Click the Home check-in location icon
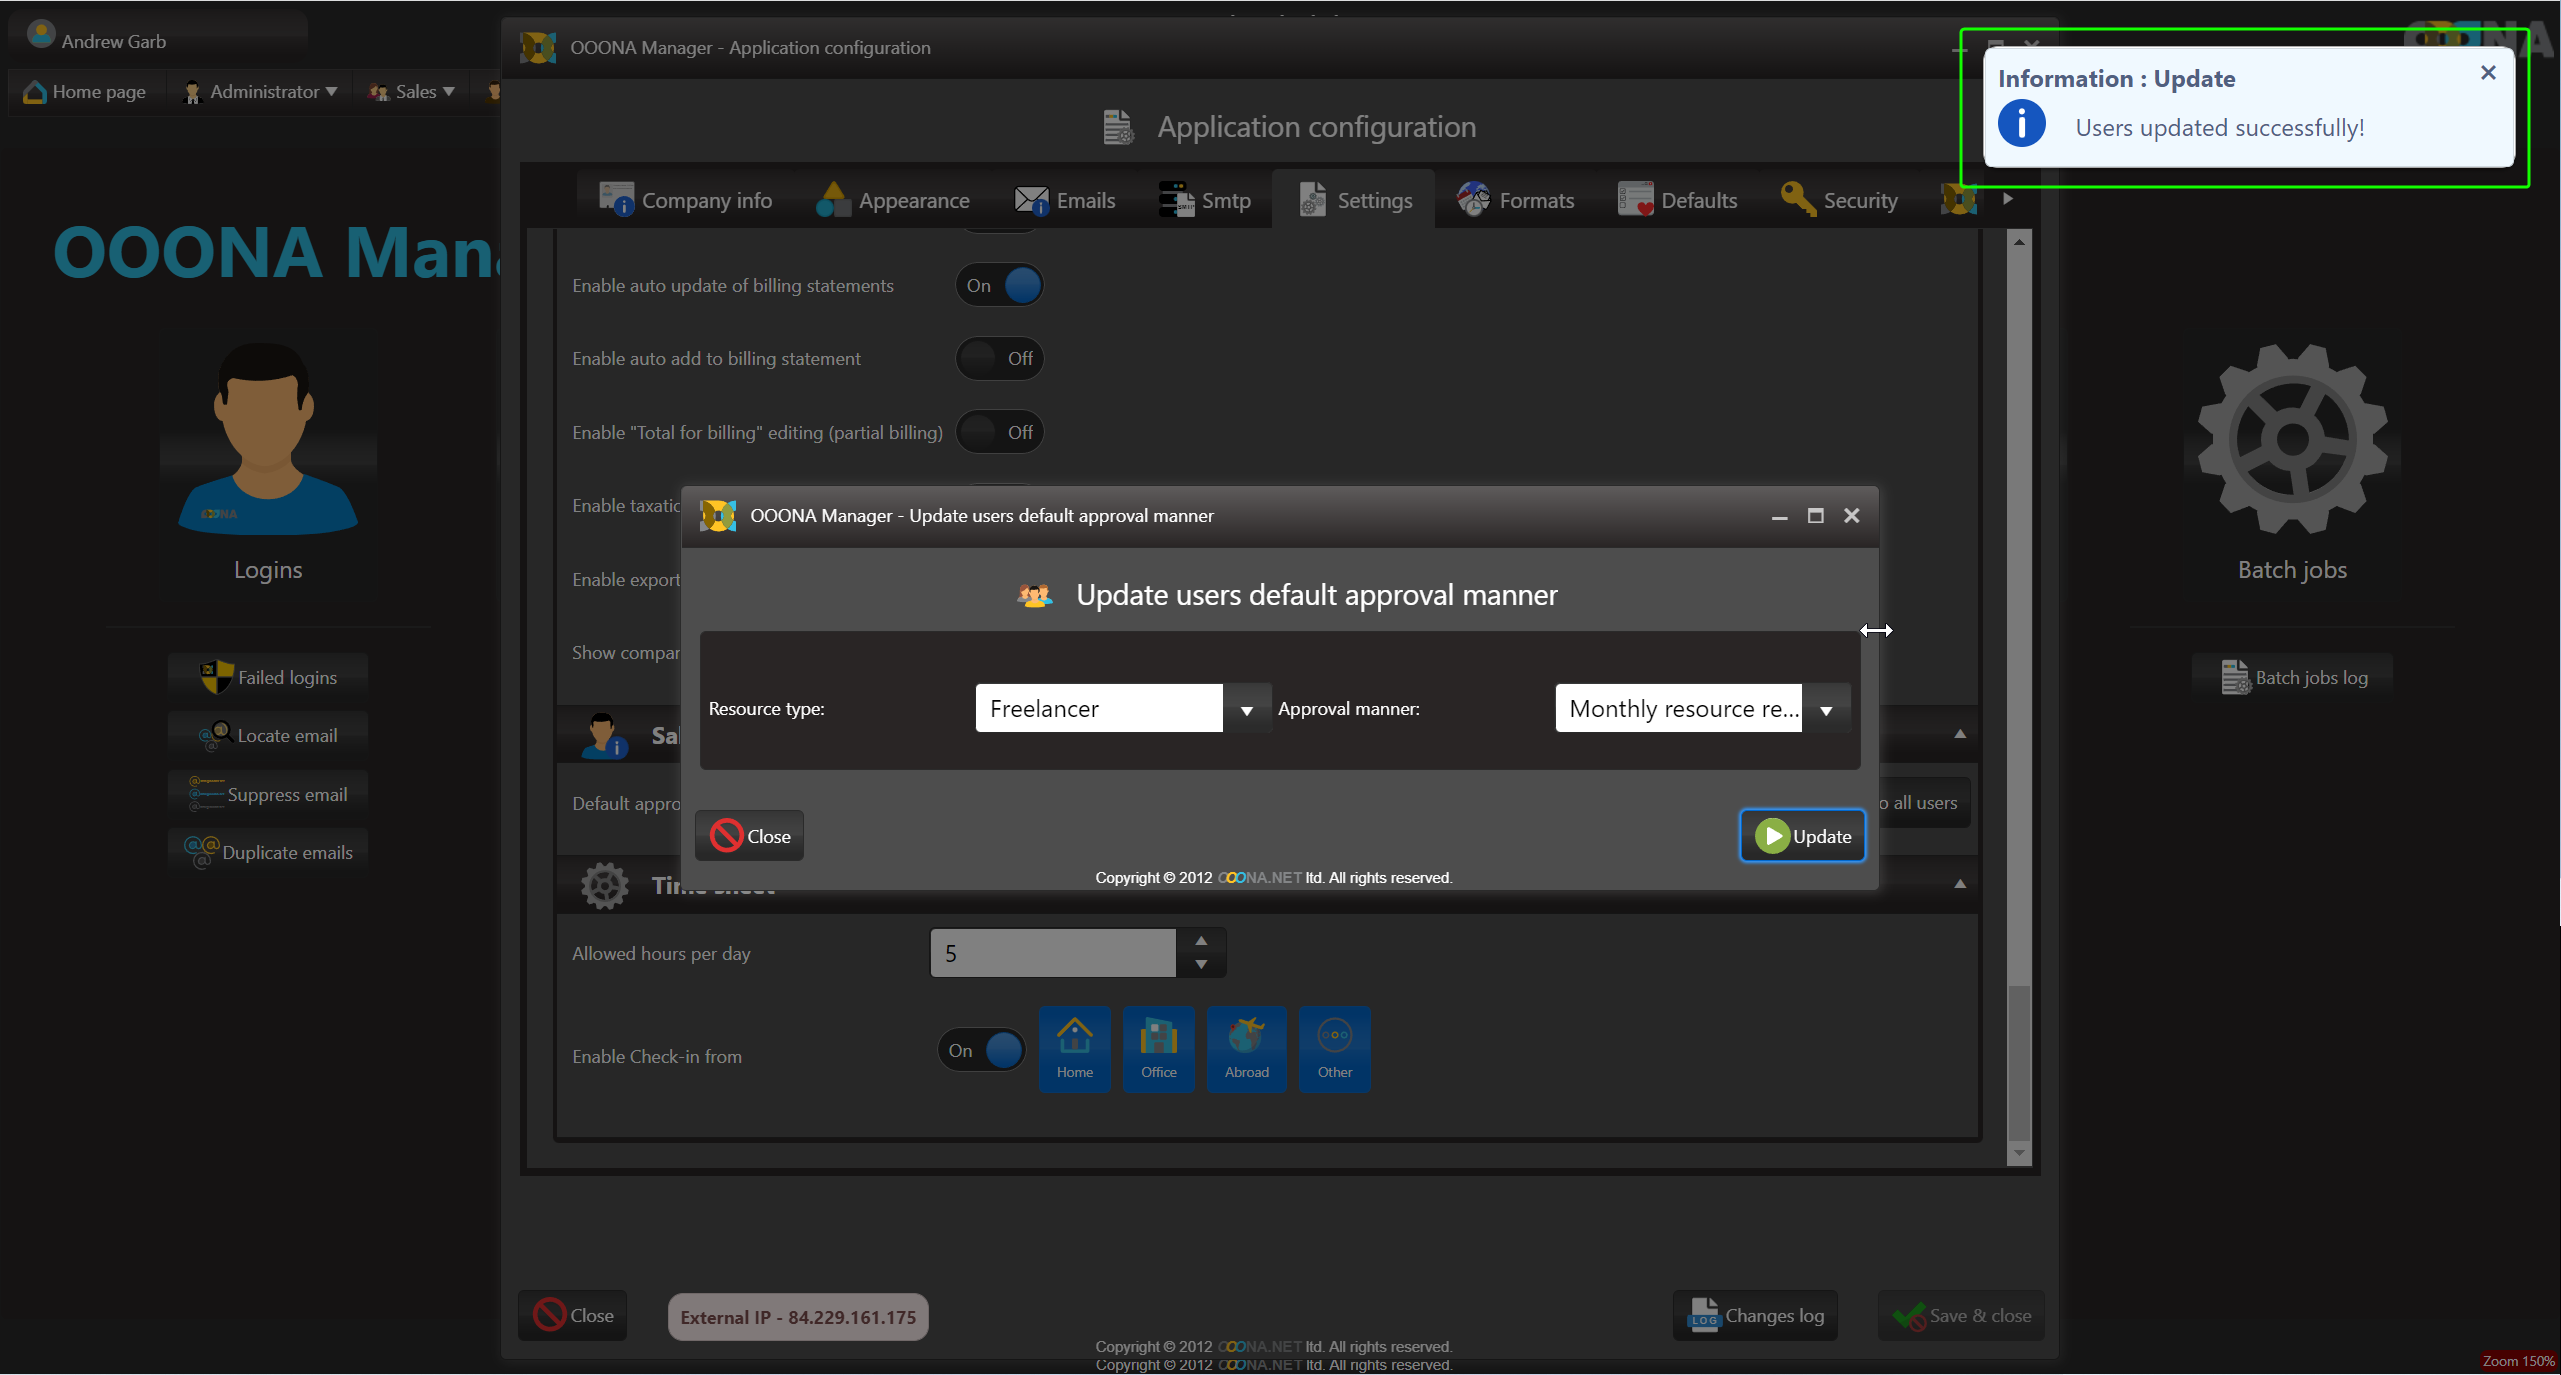 pos(1074,1047)
